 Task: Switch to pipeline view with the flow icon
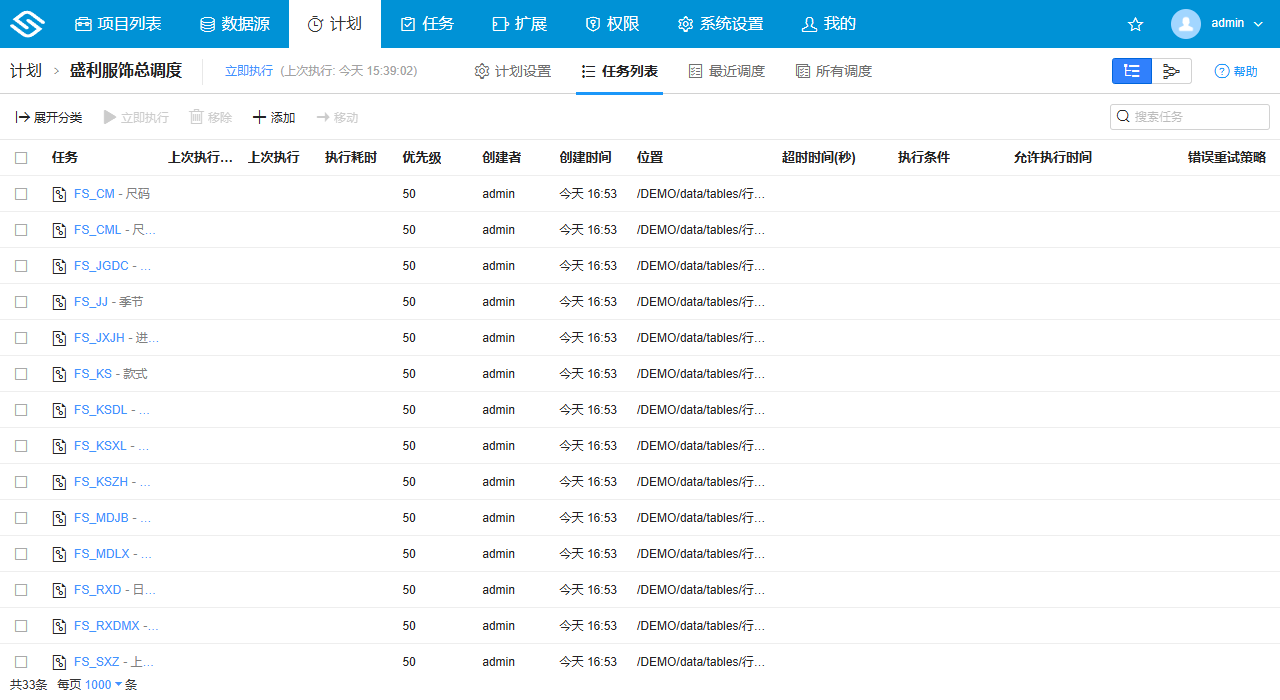pos(1171,71)
